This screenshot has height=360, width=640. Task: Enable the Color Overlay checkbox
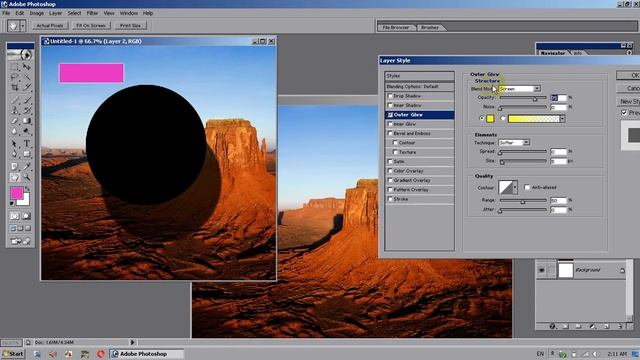(390, 171)
